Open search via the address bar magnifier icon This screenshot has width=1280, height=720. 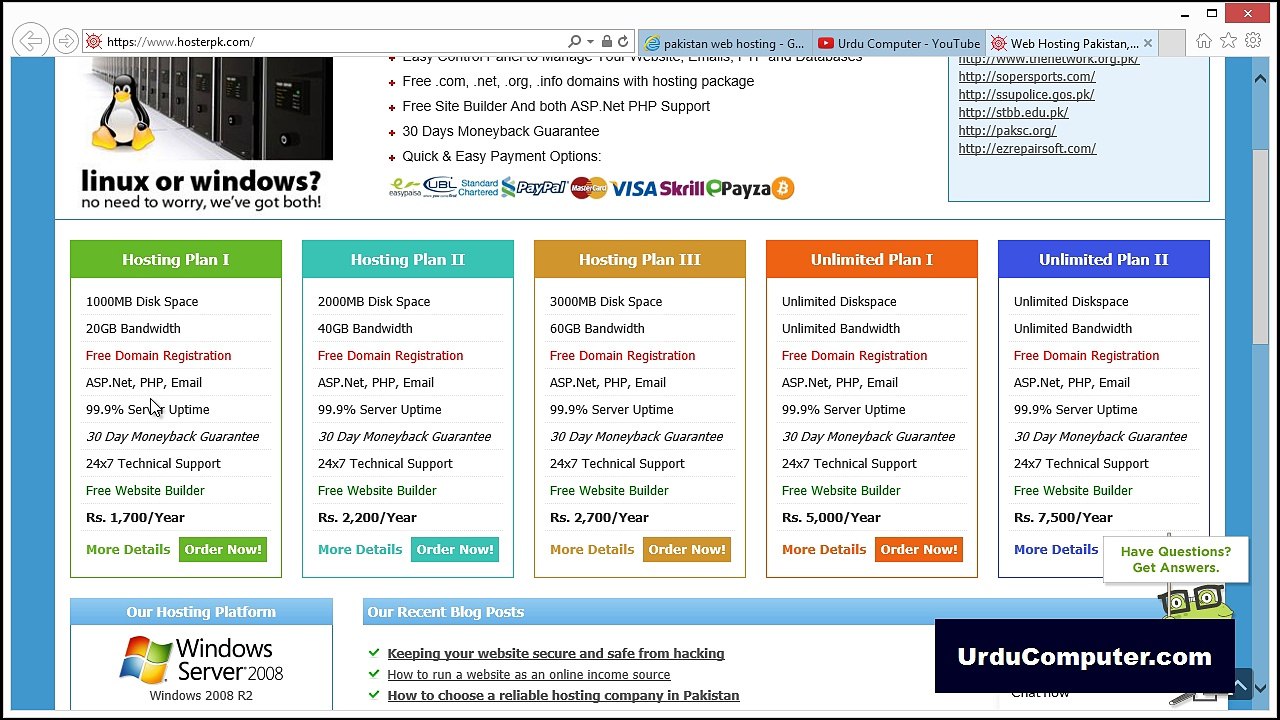(x=574, y=42)
